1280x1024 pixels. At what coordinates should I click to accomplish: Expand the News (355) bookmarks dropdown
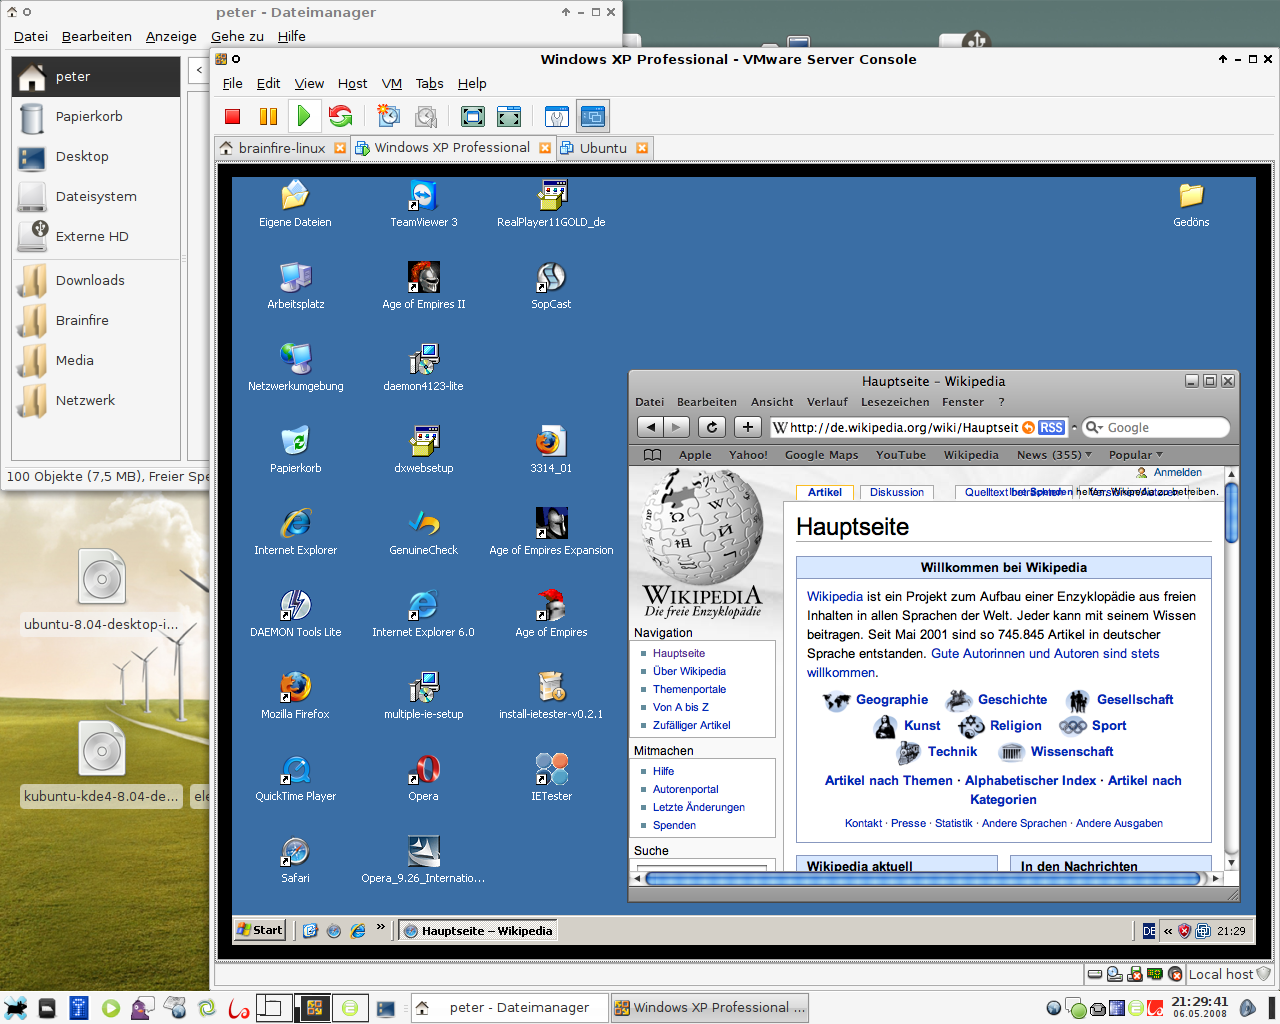click(1054, 455)
